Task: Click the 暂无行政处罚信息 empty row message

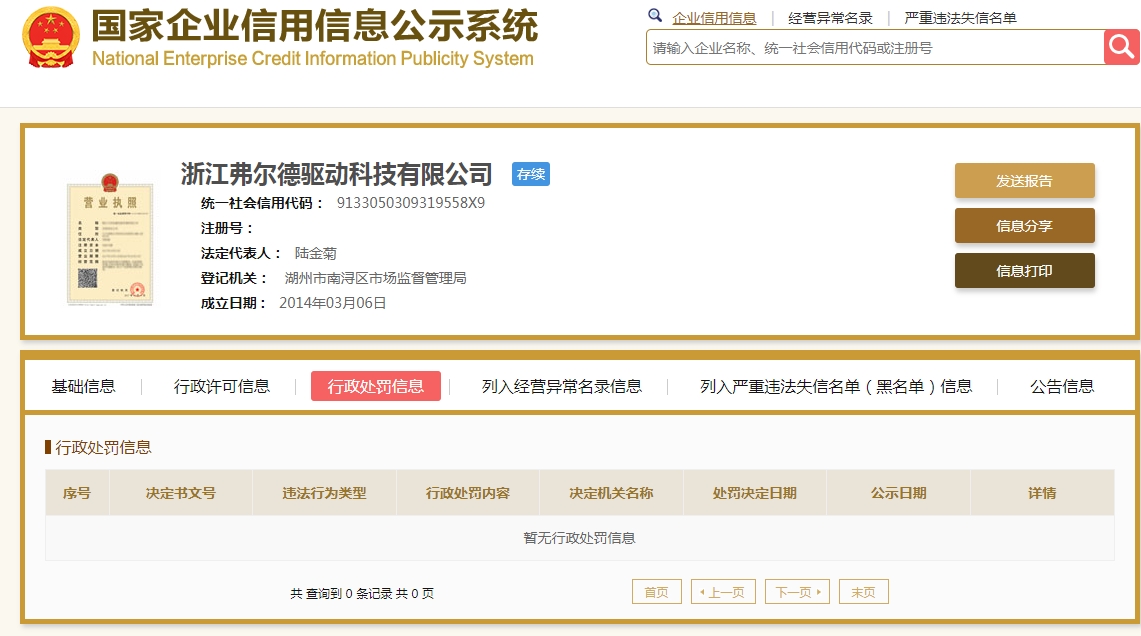Action: [579, 538]
